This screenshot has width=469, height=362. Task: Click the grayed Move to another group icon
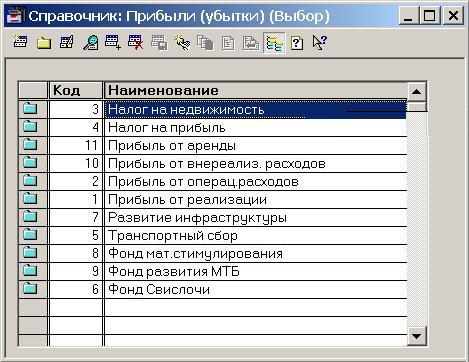pyautogui.click(x=159, y=42)
